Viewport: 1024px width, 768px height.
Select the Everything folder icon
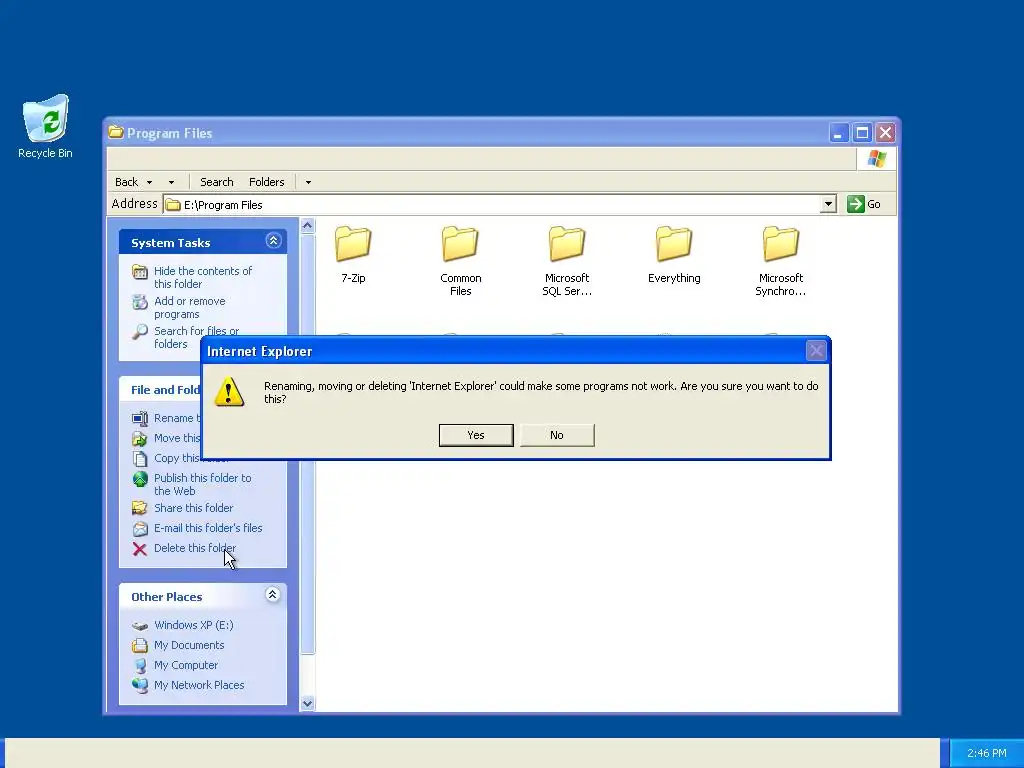point(674,244)
